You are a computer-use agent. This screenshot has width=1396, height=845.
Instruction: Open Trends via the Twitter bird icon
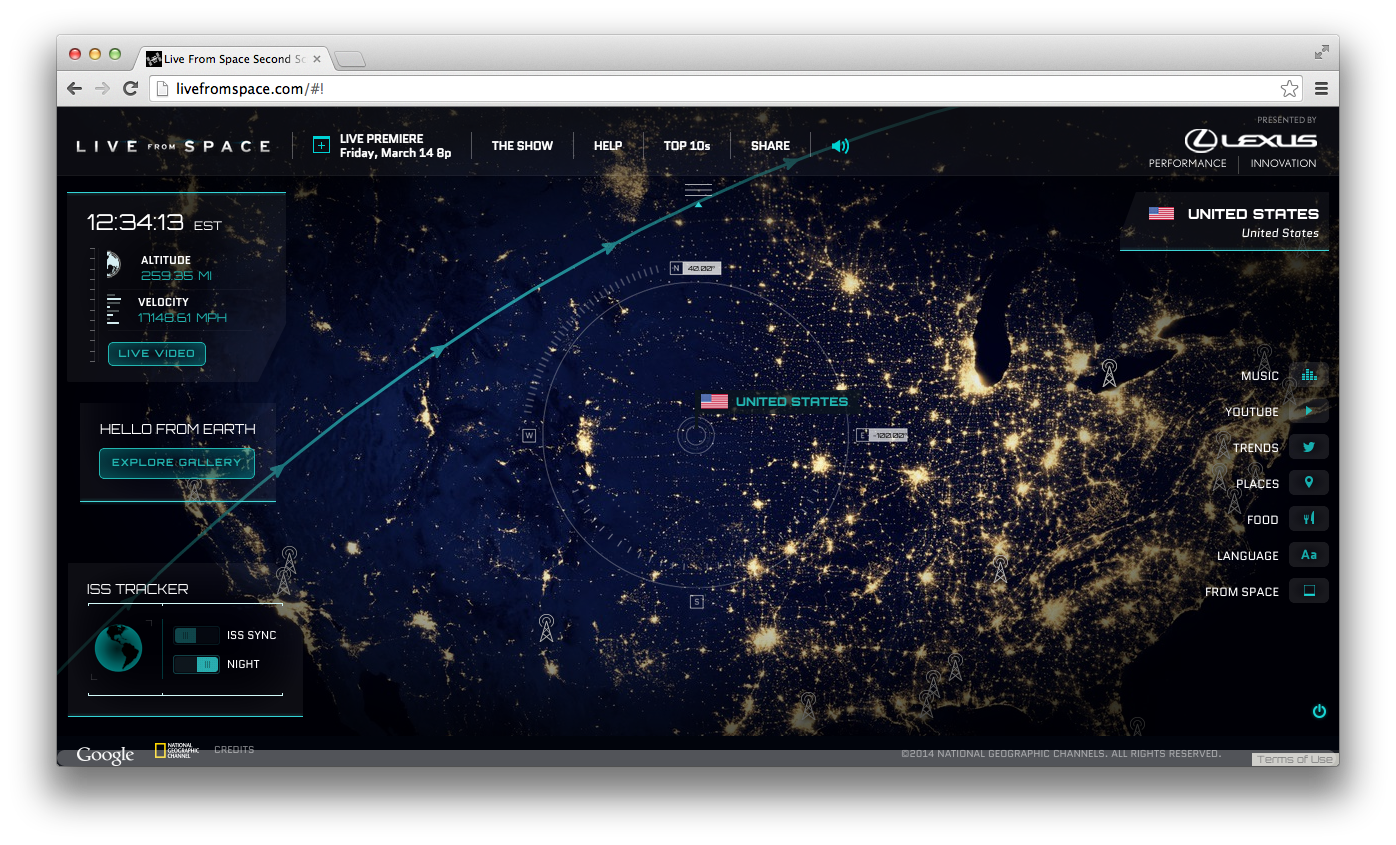(x=1309, y=447)
